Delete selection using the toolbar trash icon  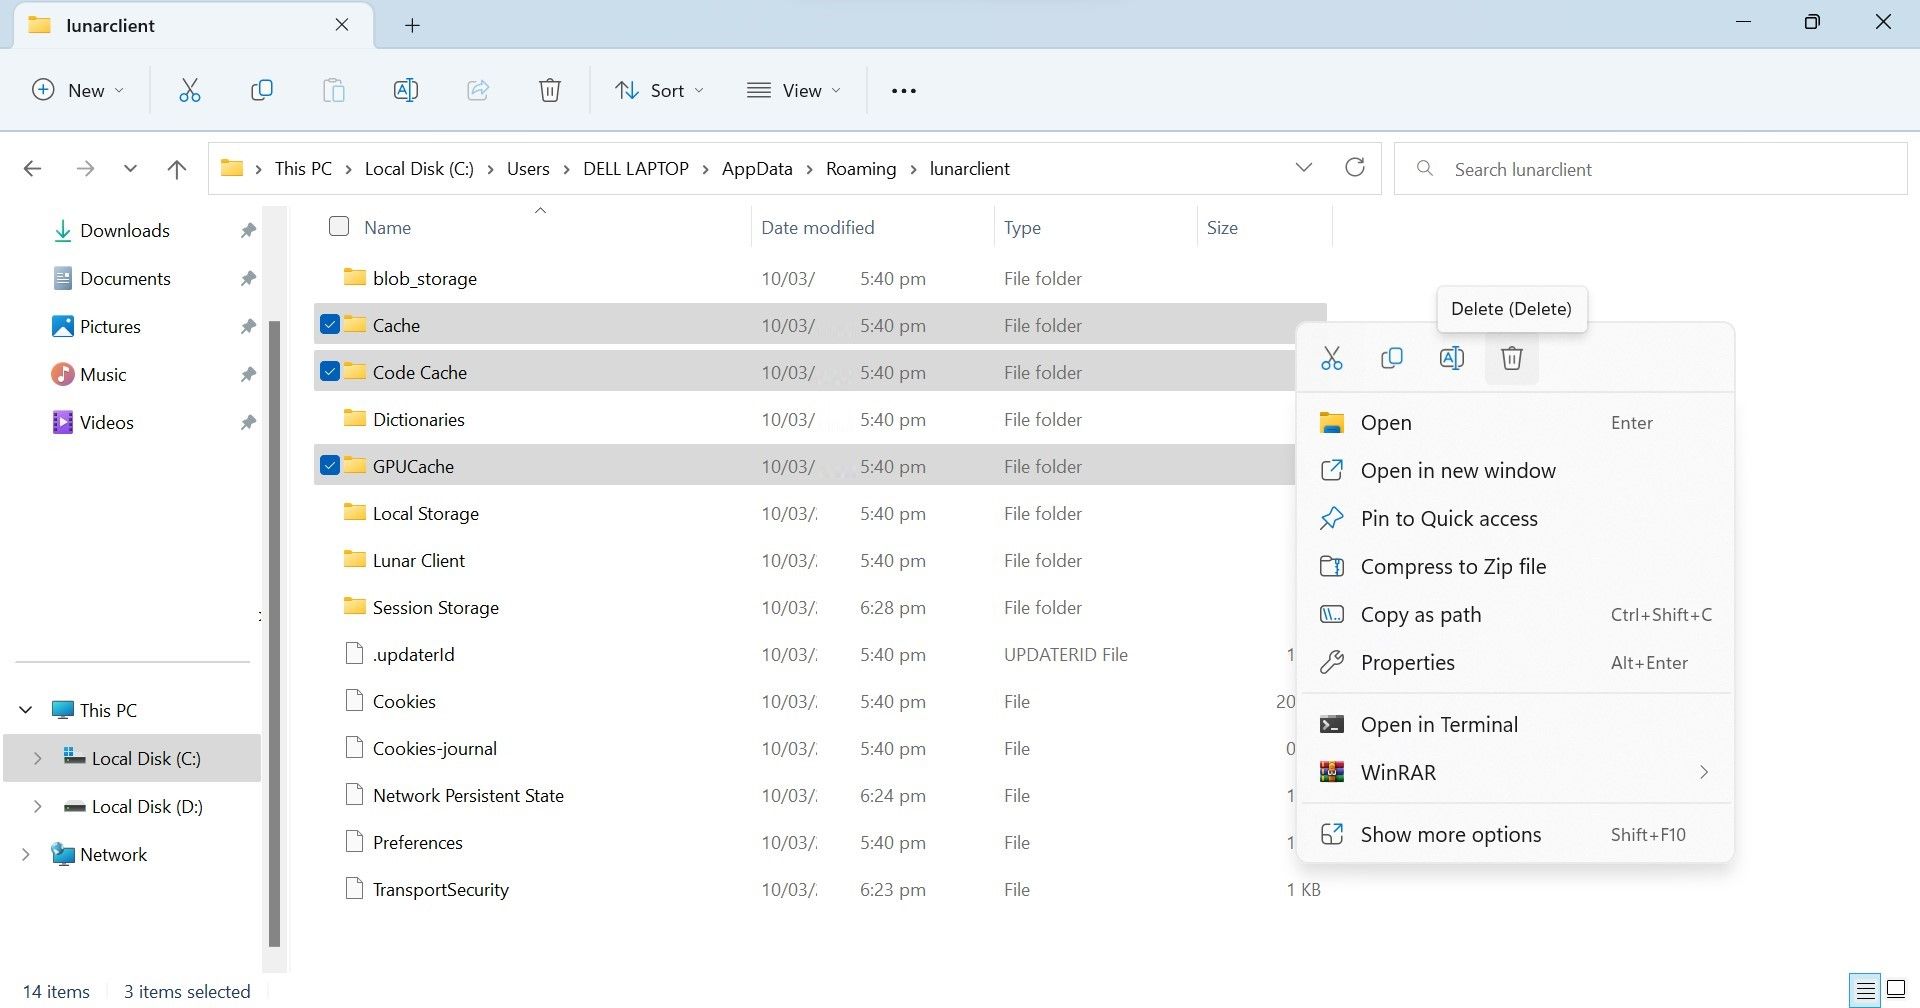[549, 90]
